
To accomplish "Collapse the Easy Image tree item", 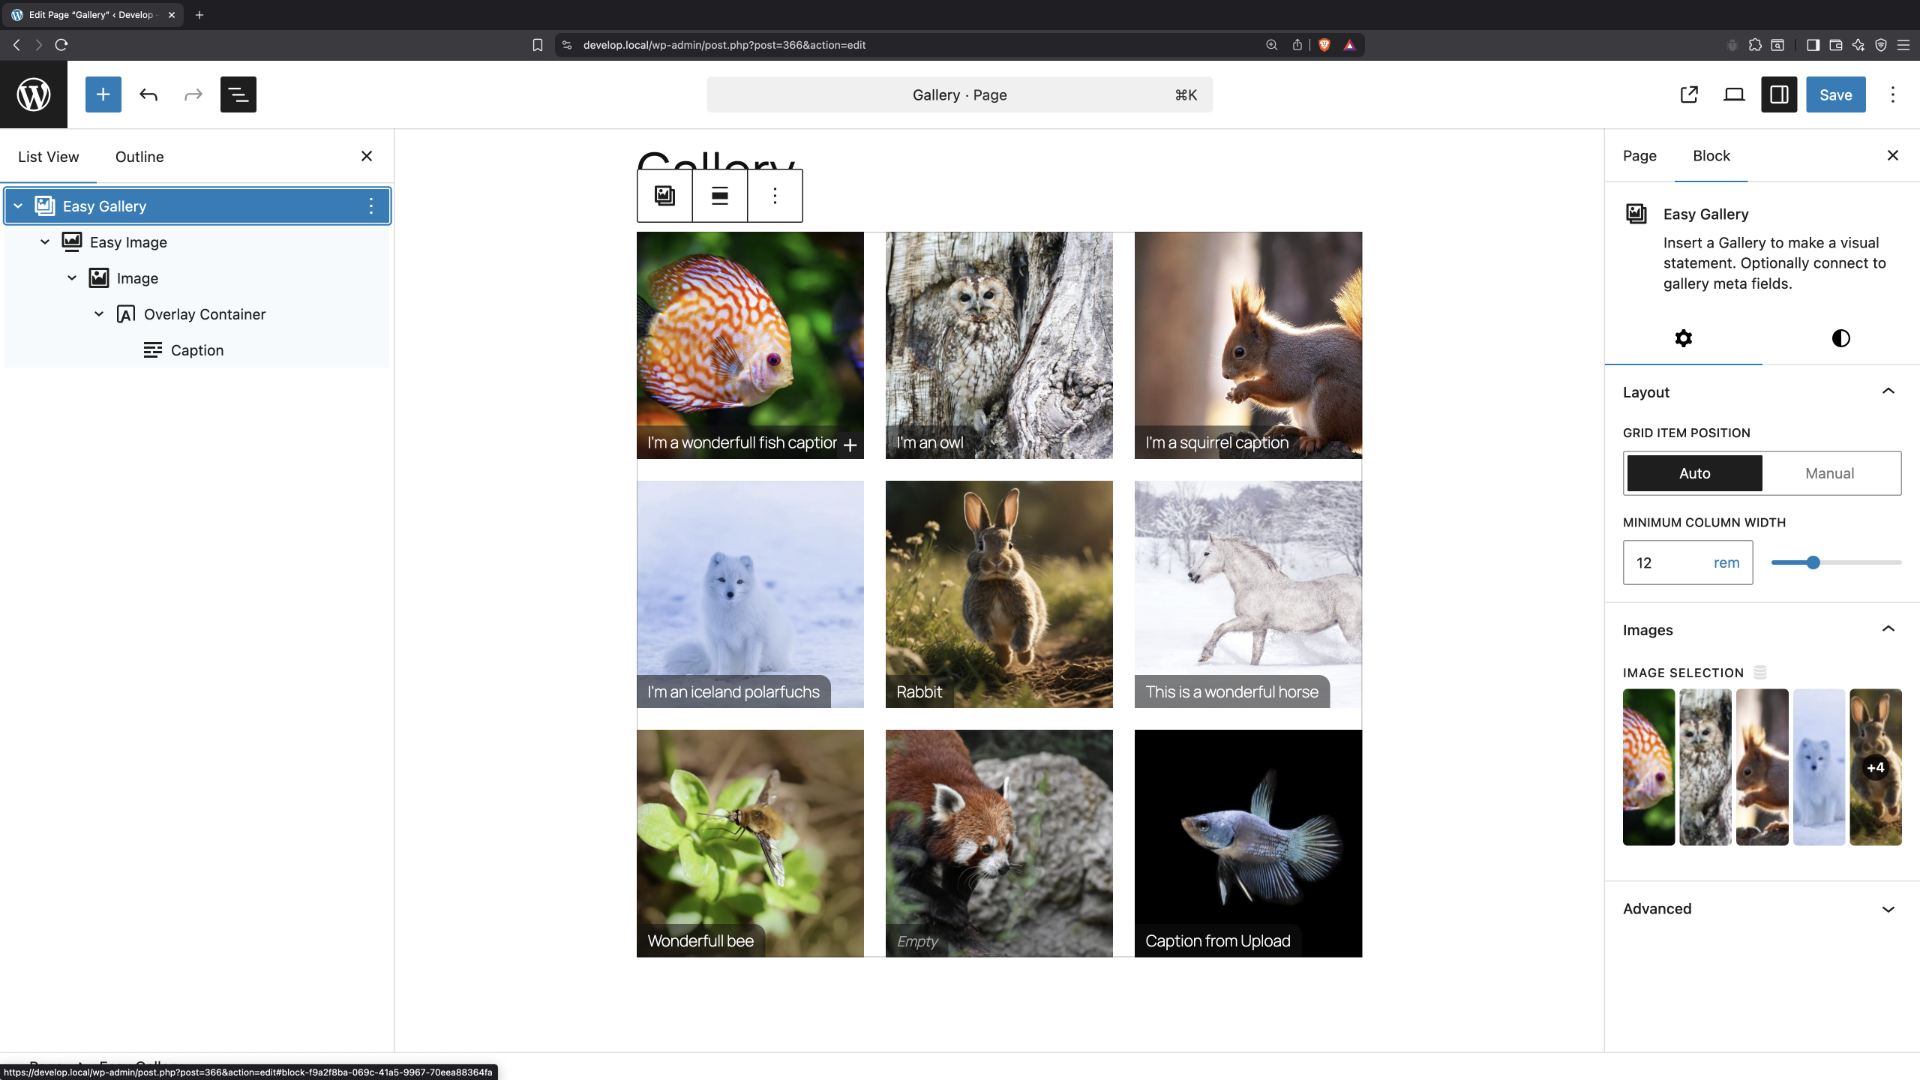I will pos(45,242).
